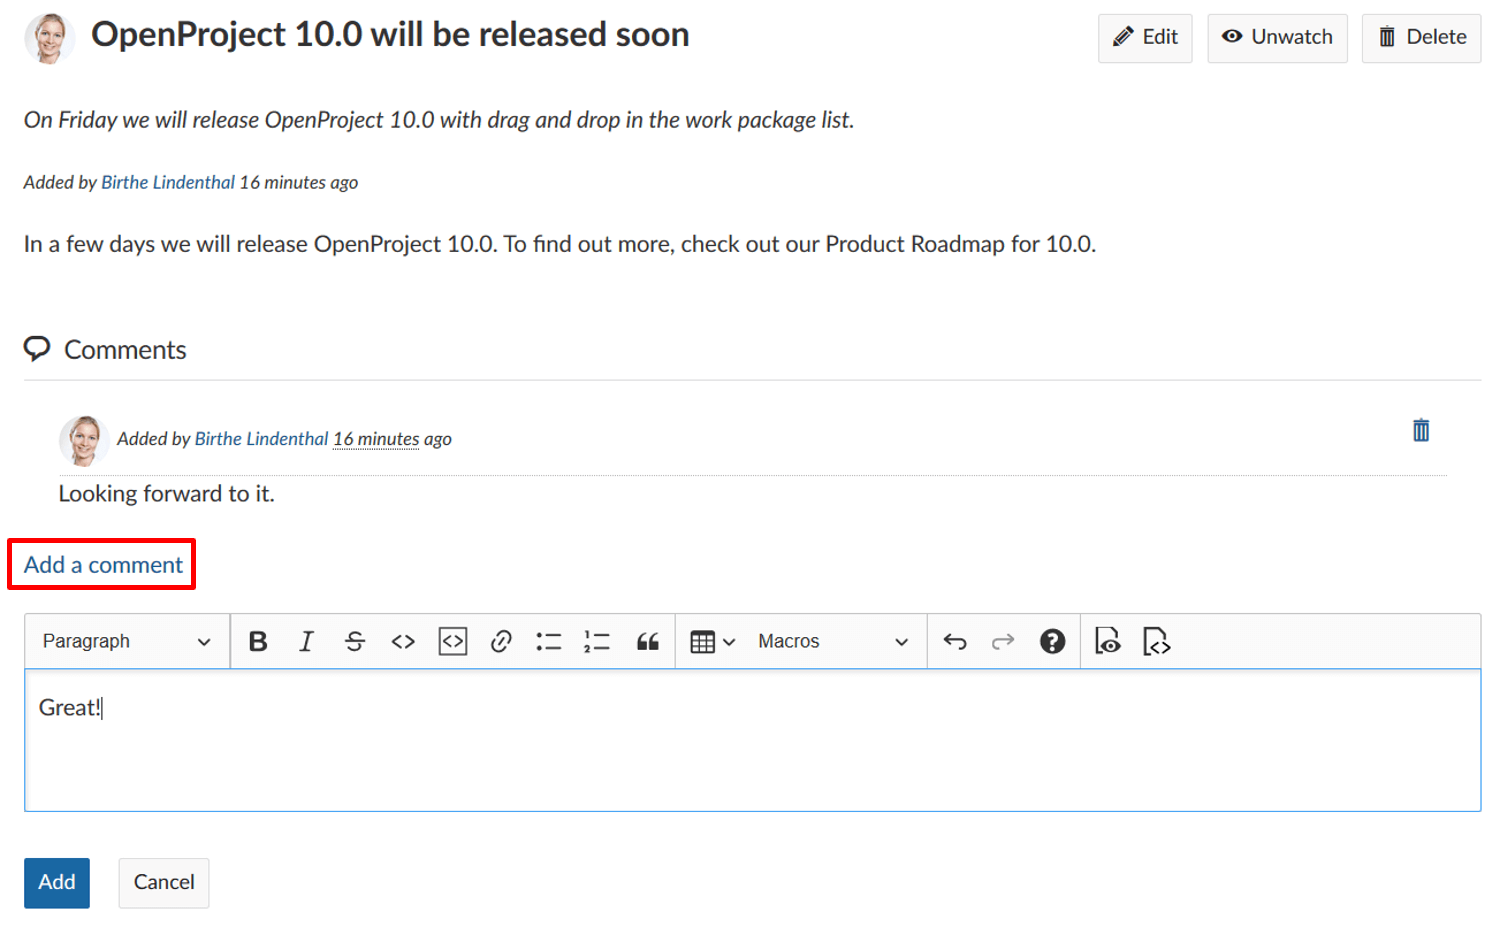Click the speech bubble icon beside Comments

pos(37,349)
